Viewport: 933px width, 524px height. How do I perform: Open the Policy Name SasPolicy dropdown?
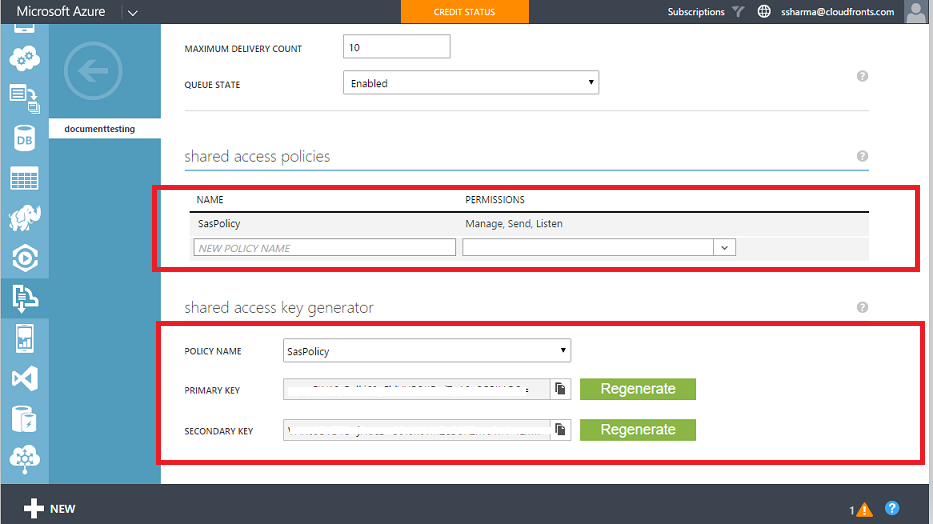click(426, 351)
